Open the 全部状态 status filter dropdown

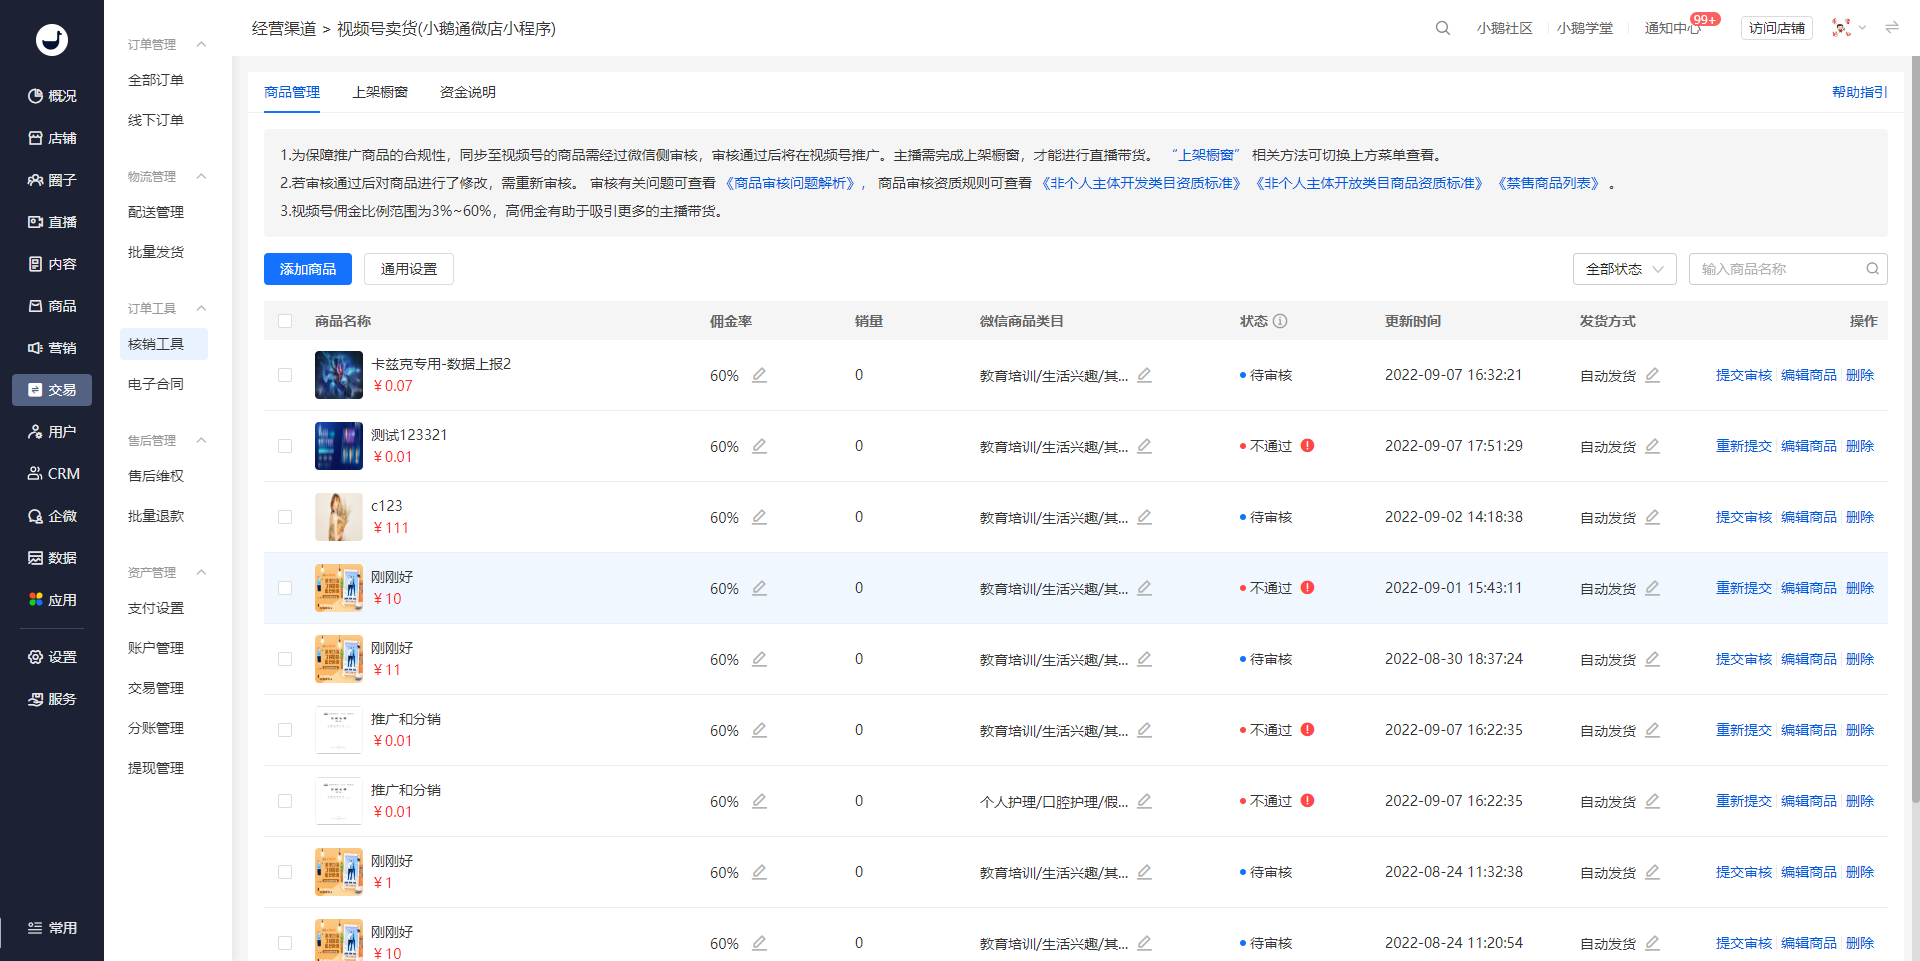tap(1624, 269)
